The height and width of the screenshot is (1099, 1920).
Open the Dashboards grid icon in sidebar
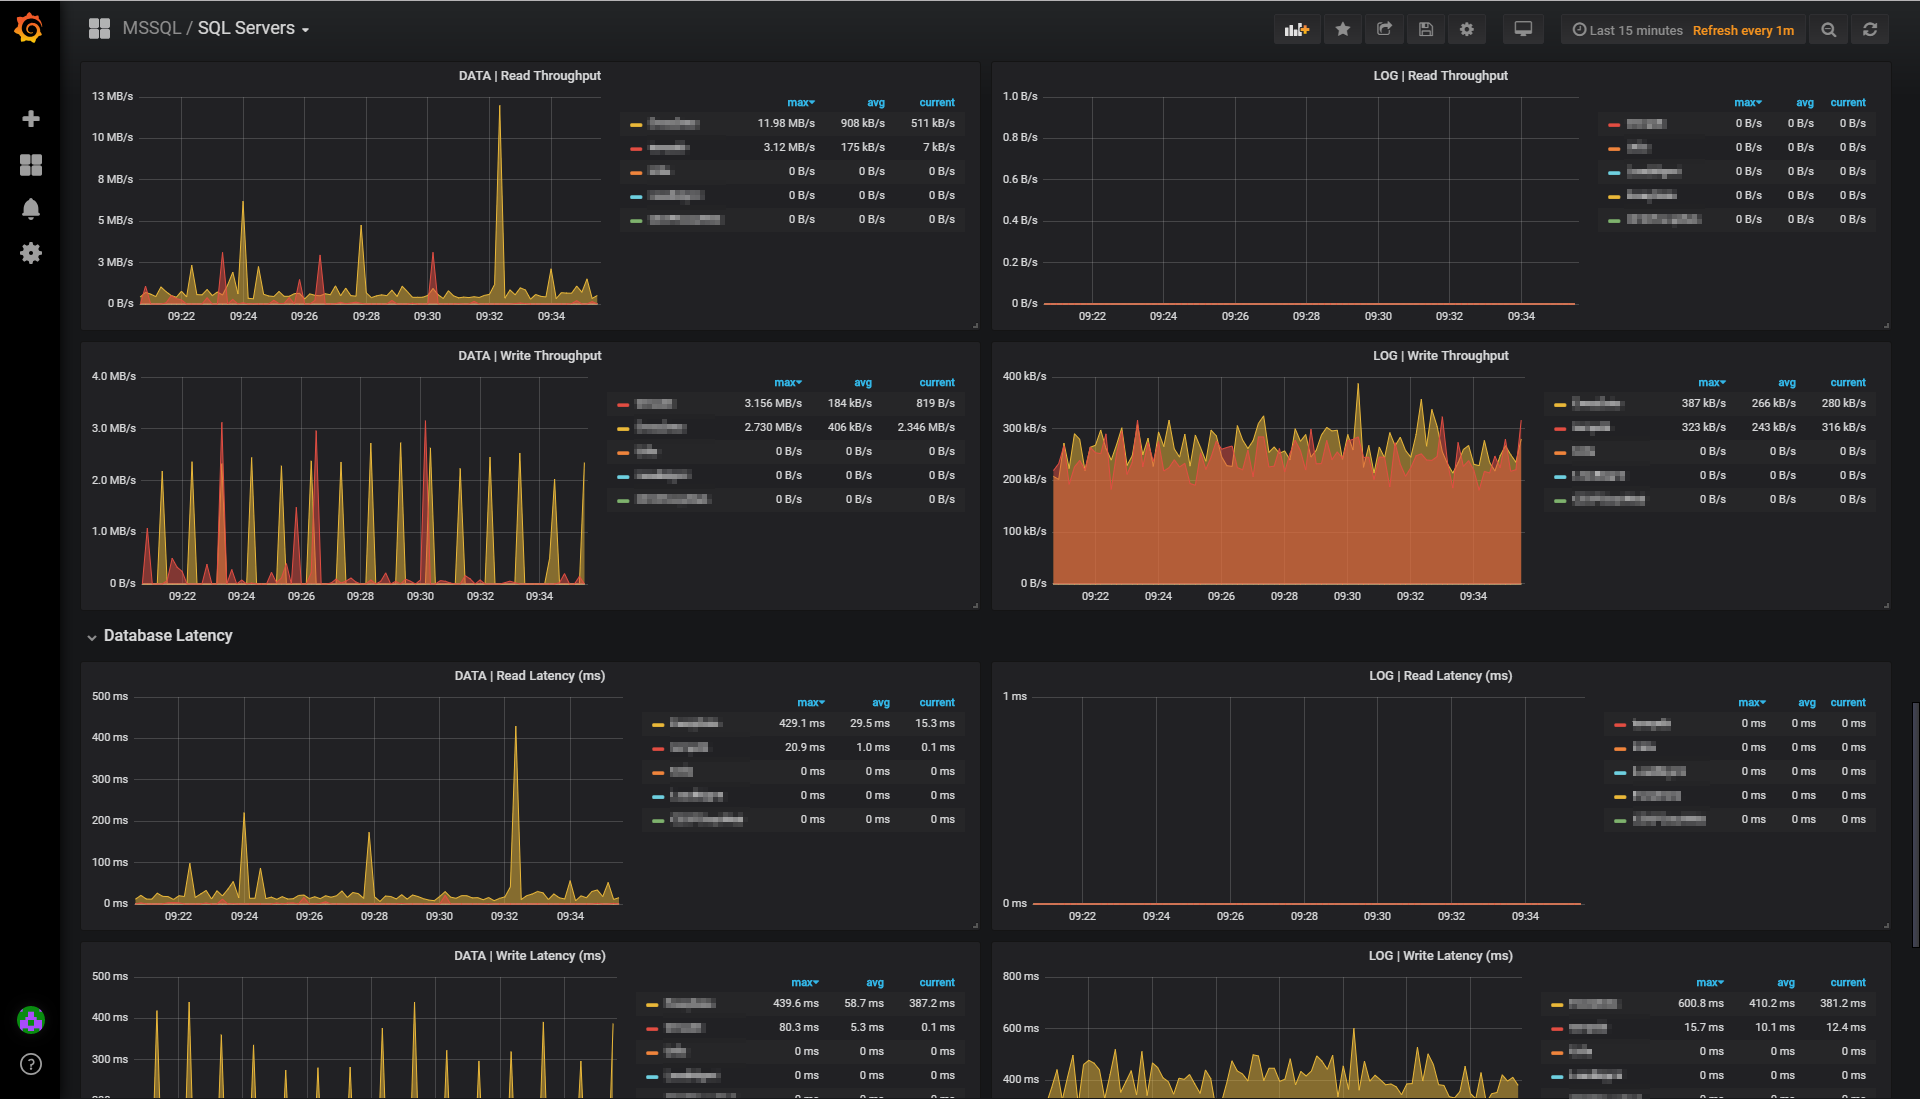(x=31, y=165)
